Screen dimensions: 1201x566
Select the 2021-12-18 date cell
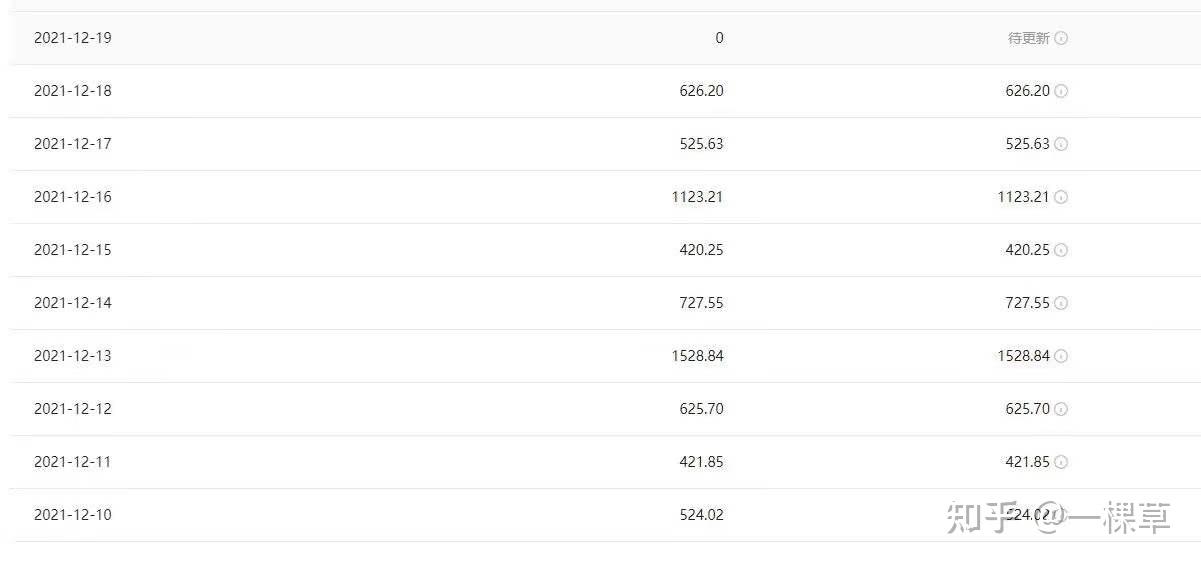73,91
